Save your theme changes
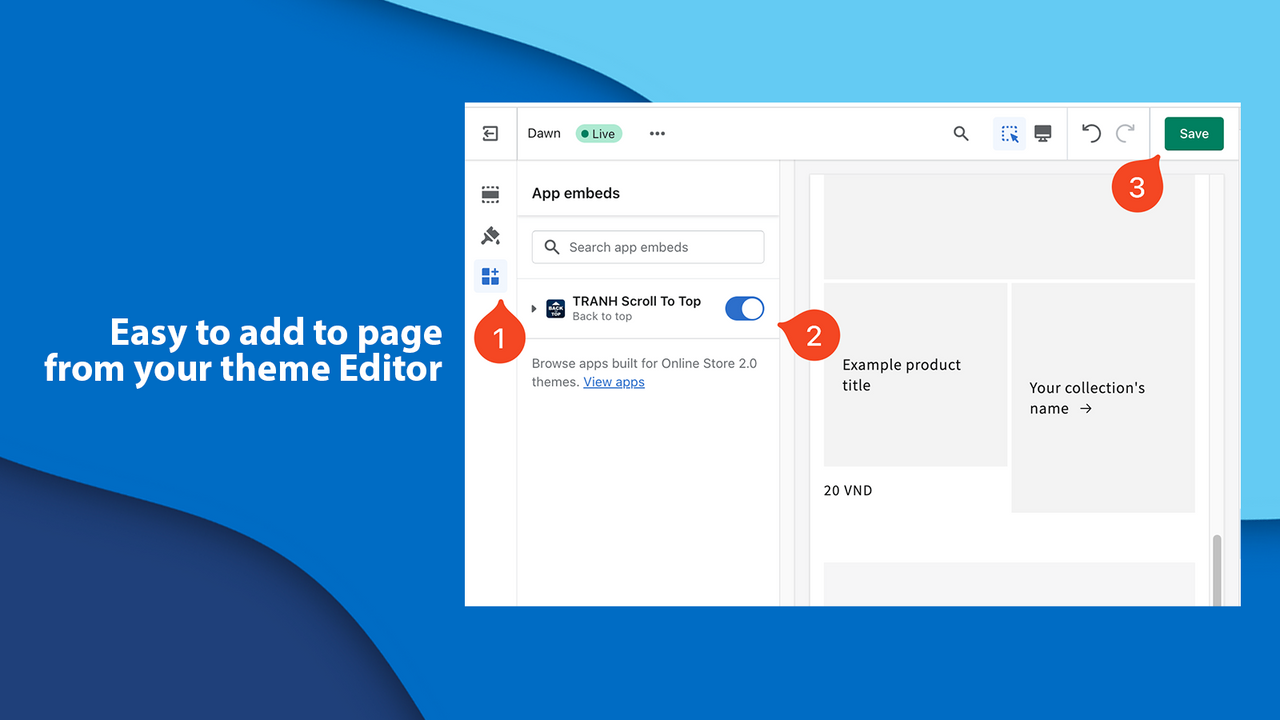Image resolution: width=1280 pixels, height=720 pixels. (1193, 133)
